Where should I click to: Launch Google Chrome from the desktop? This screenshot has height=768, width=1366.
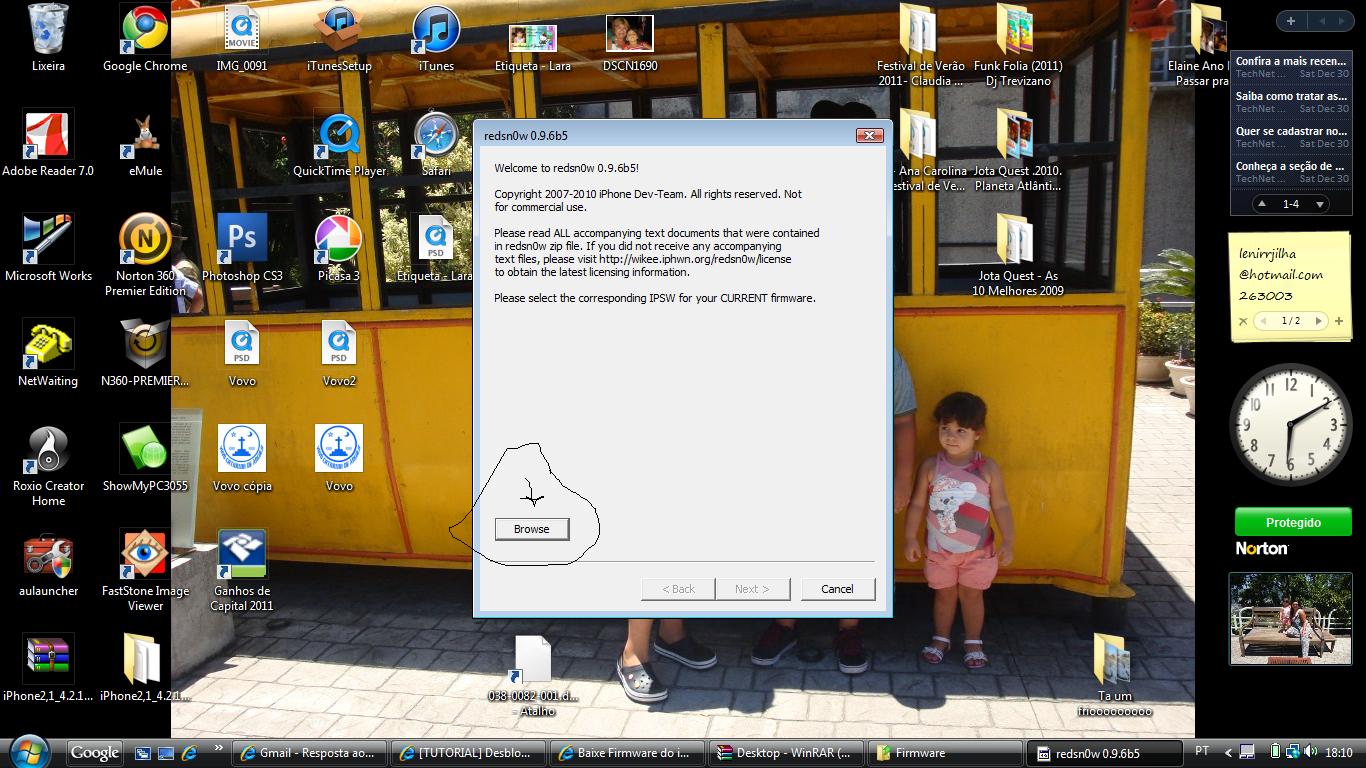(145, 38)
